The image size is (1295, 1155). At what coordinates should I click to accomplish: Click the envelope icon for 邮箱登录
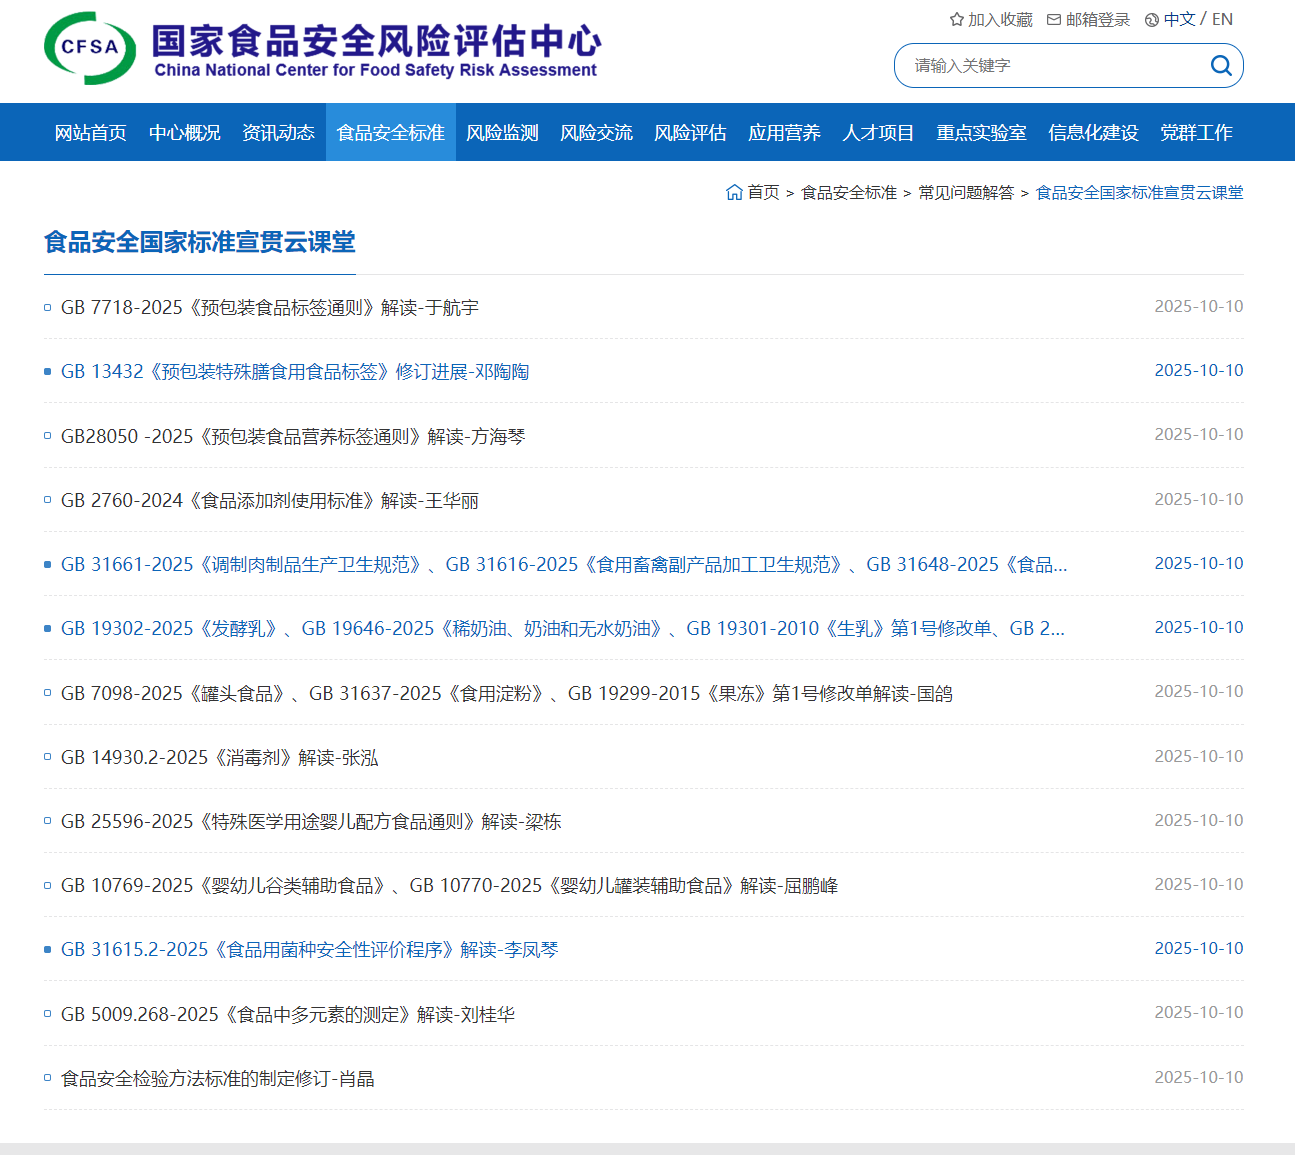coord(1054,20)
